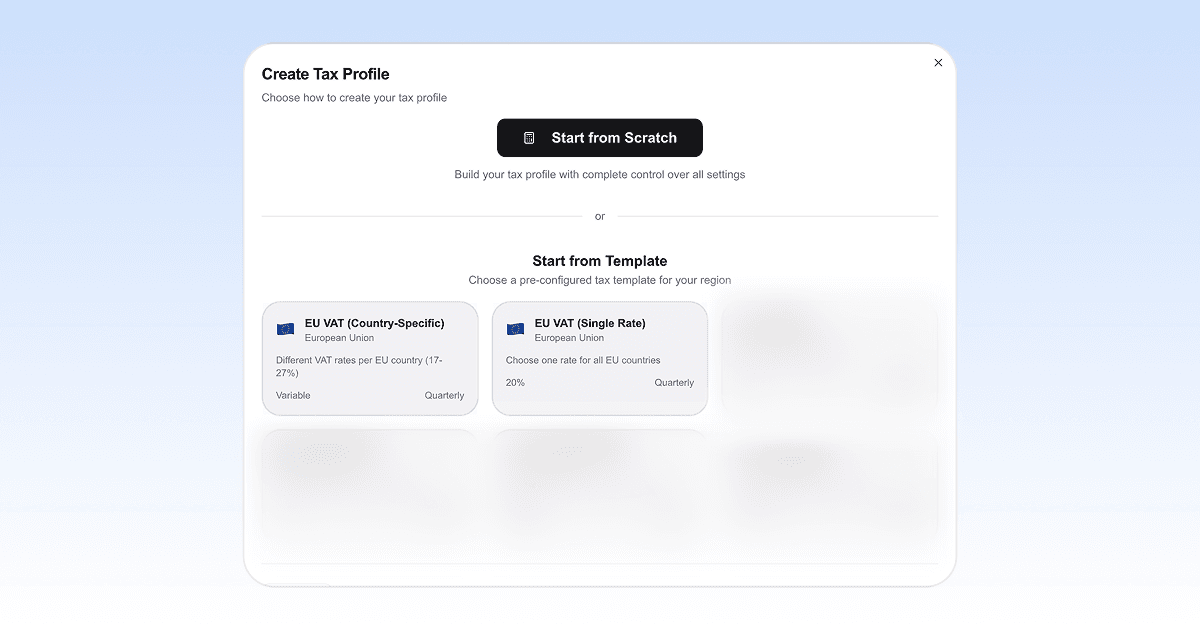Click Quarterly label on the Single Rate card
The height and width of the screenshot is (630, 1200).
click(x=674, y=382)
